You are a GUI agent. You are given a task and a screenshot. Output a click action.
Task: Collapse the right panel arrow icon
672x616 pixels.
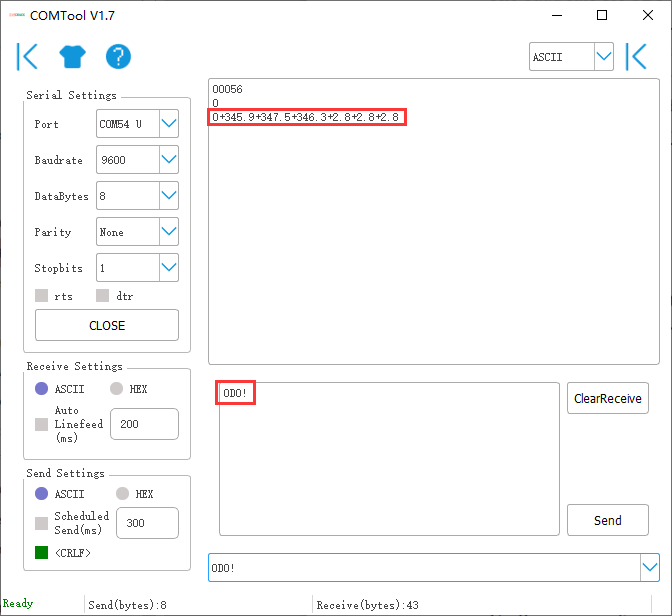tap(636, 56)
